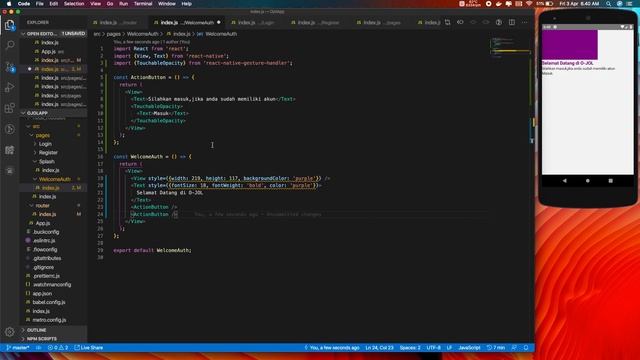Click UTF-8 encoding in status bar
This screenshot has height=360, width=640.
coord(433,348)
